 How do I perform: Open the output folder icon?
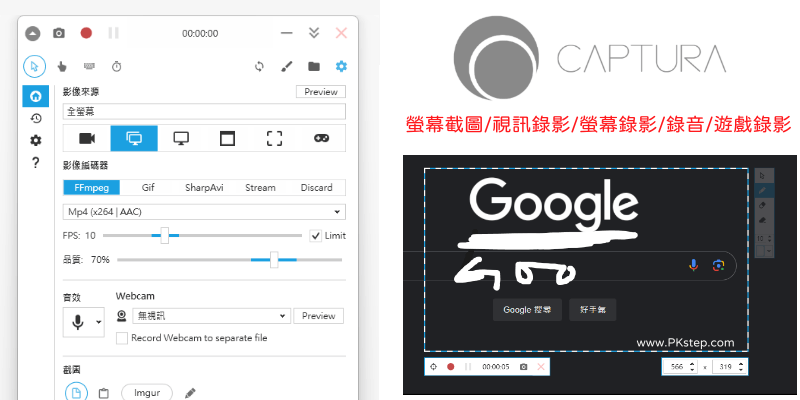point(314,66)
